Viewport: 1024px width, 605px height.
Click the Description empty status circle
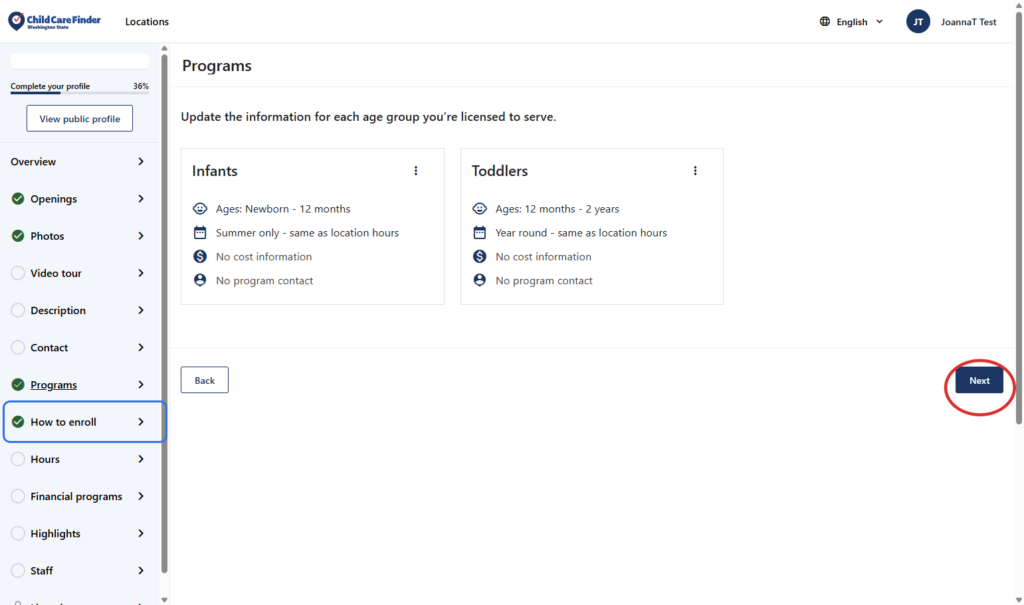18,310
